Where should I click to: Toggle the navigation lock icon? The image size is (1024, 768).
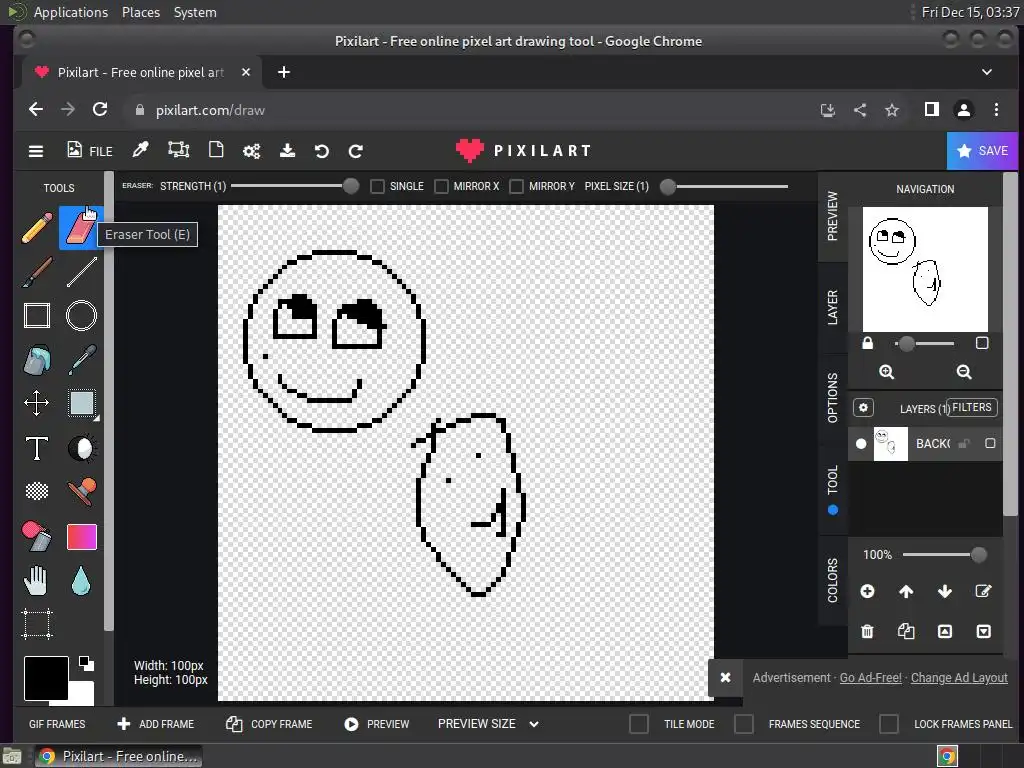click(x=867, y=343)
